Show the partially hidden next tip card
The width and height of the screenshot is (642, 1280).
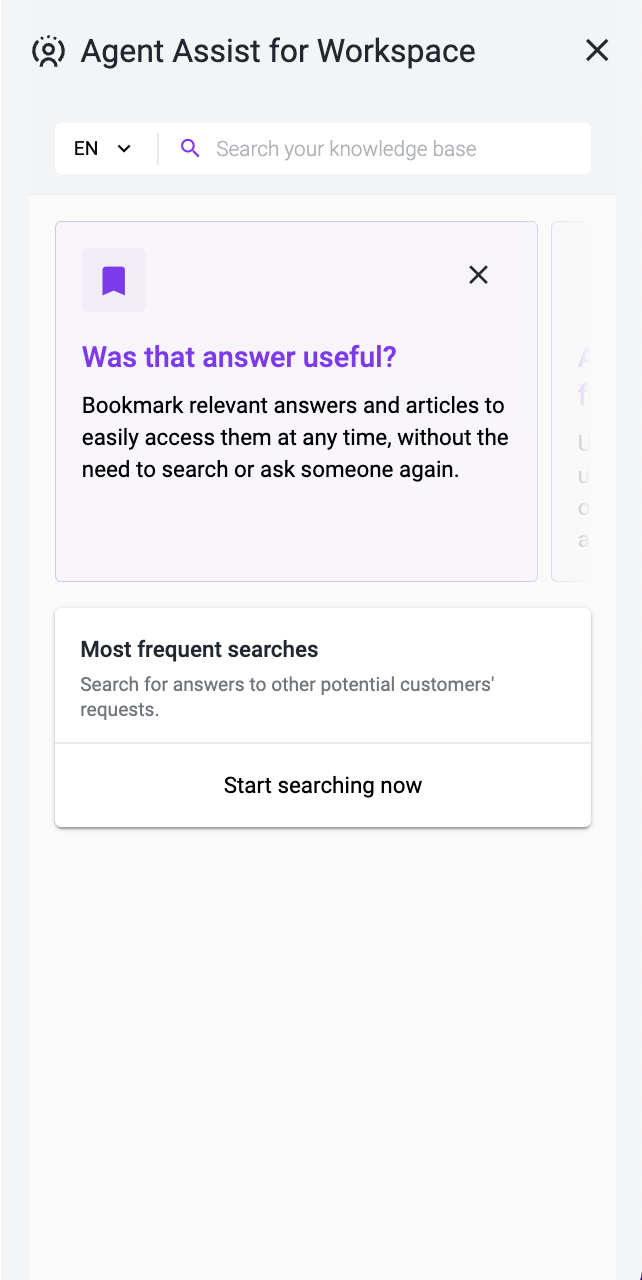point(571,401)
